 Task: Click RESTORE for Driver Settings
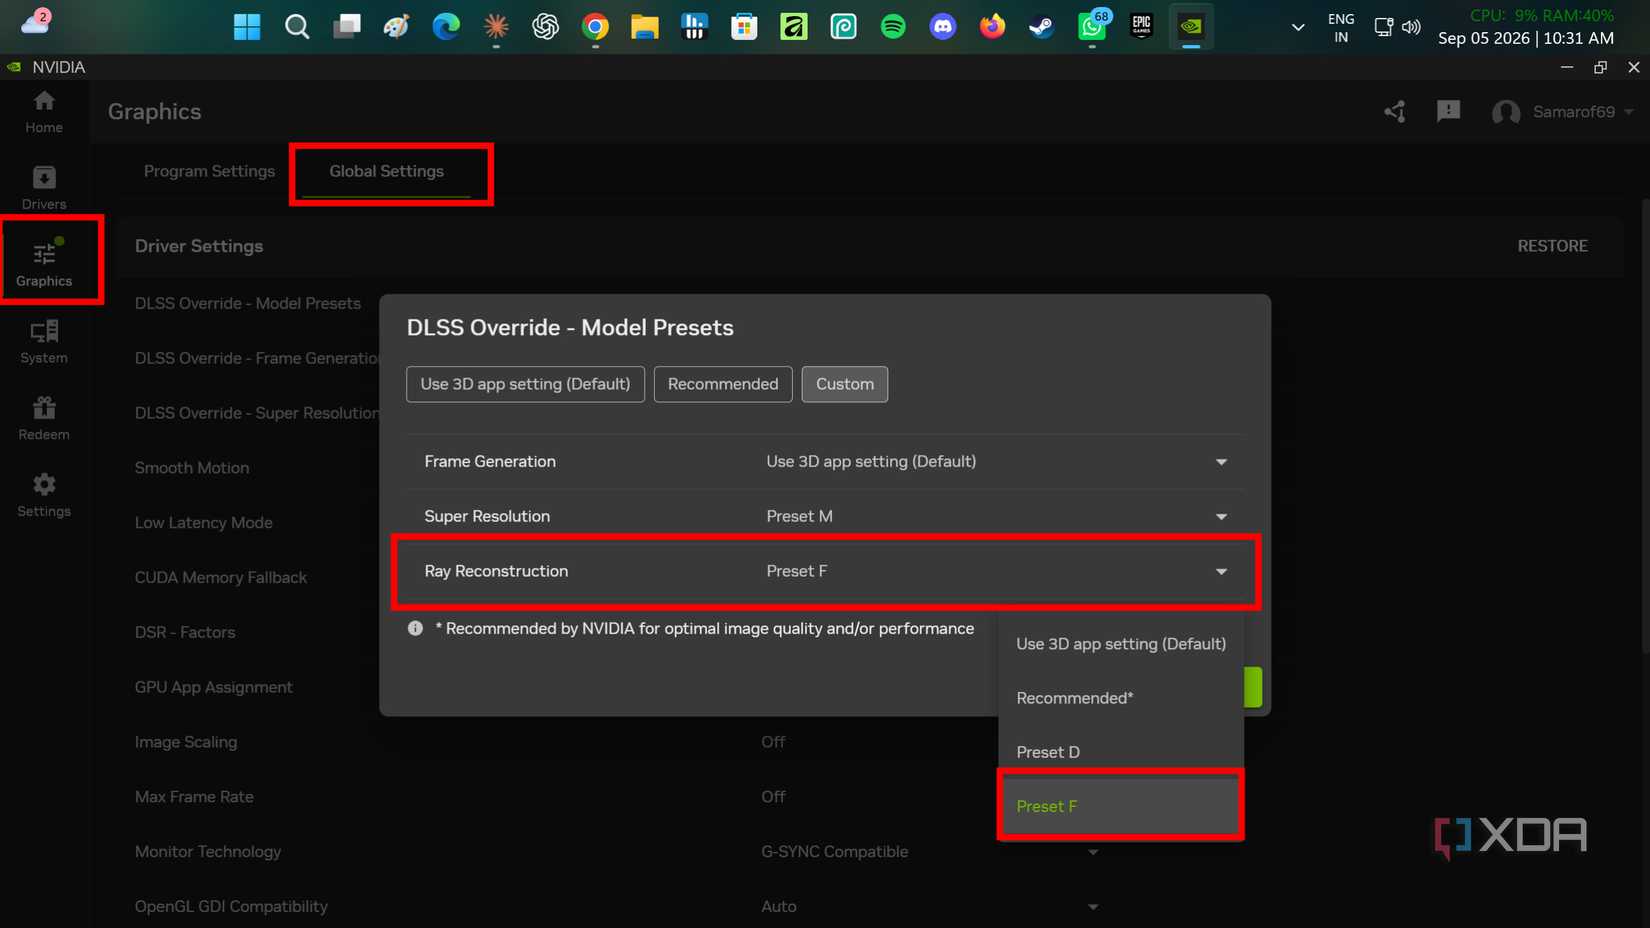pos(1552,246)
